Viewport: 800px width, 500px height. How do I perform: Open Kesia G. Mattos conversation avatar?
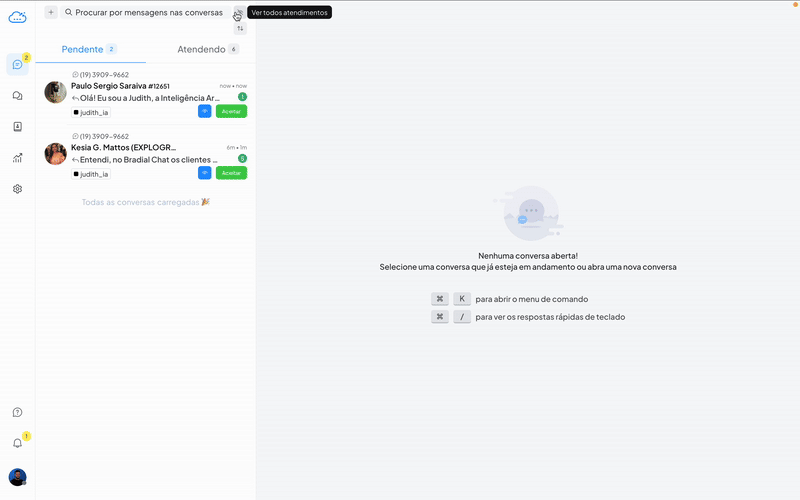point(56,154)
